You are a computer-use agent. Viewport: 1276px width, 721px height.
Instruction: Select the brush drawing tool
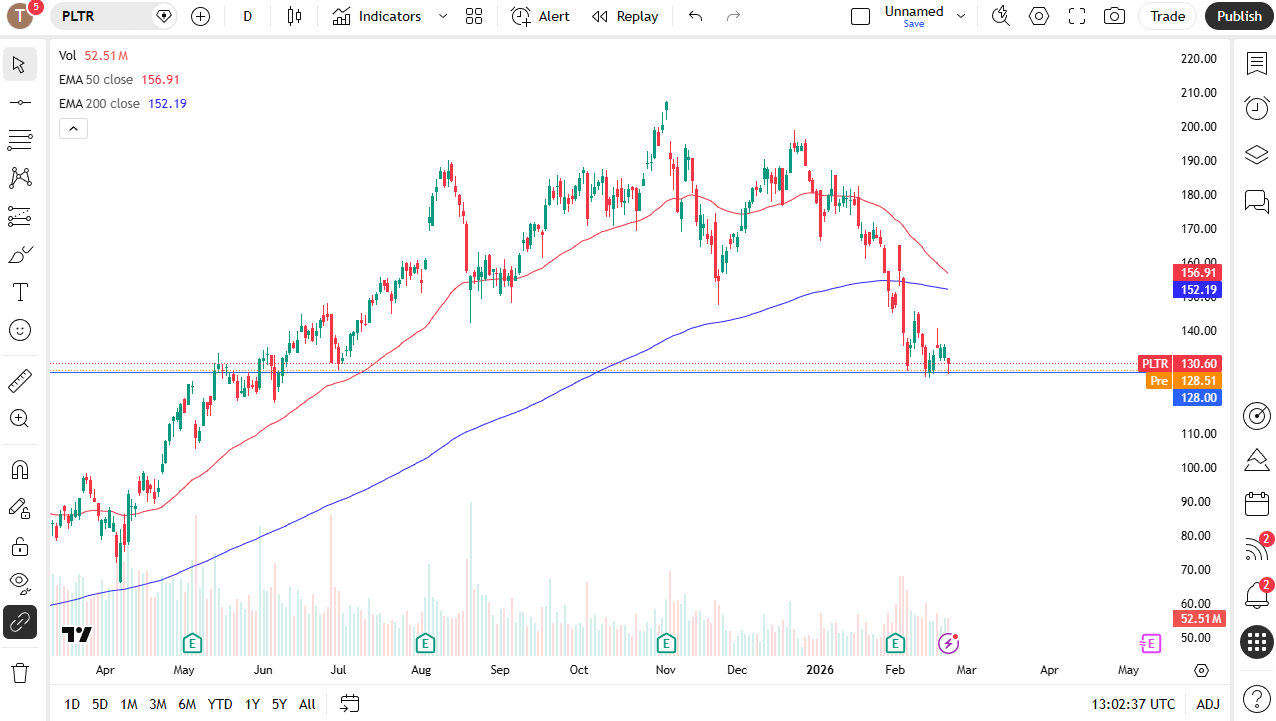(19, 254)
